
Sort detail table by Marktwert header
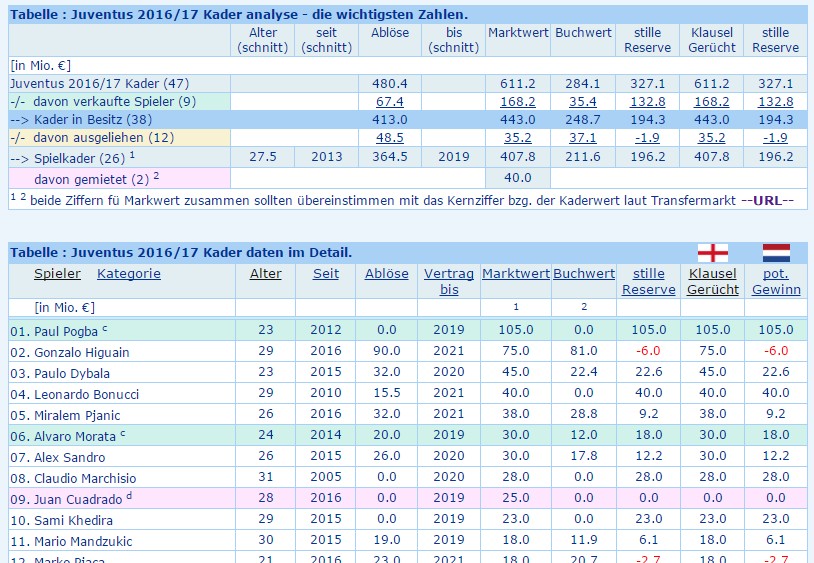click(515, 273)
